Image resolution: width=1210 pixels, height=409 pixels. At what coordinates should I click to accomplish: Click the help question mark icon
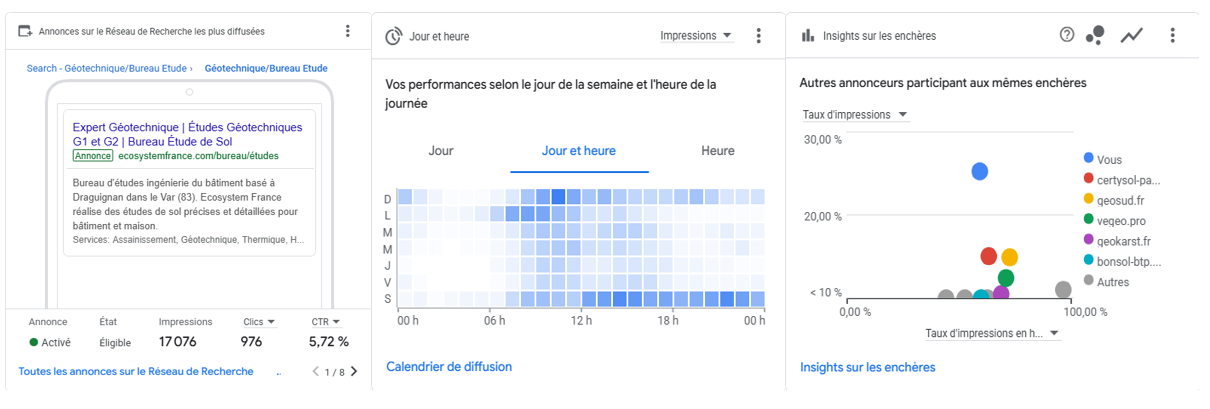[x=1067, y=35]
